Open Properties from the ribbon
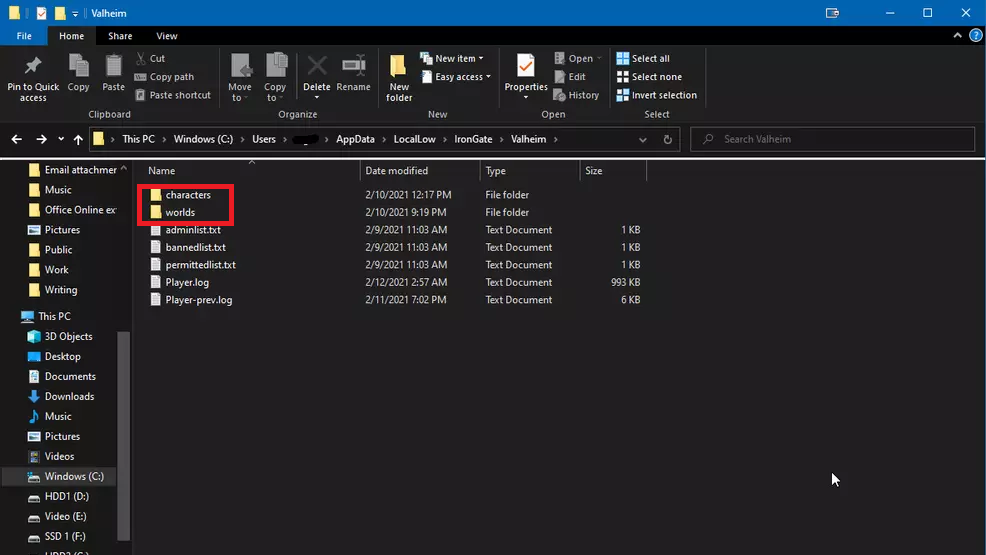Image resolution: width=986 pixels, height=555 pixels. pos(526,77)
